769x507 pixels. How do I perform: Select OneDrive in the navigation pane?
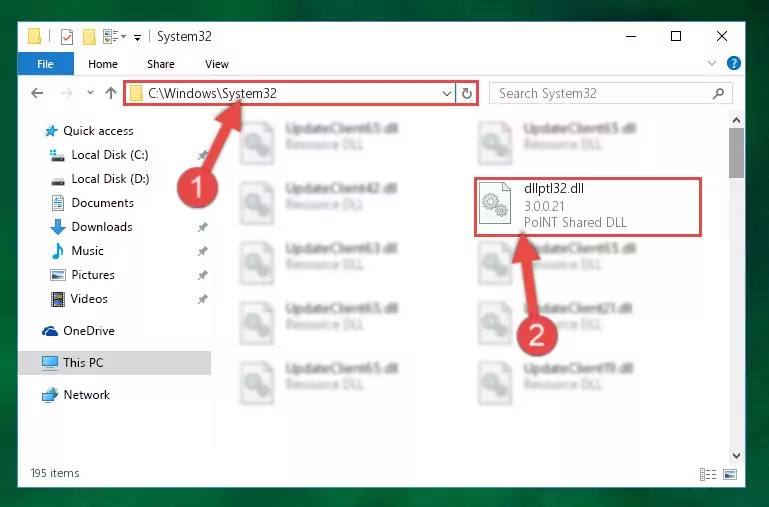click(x=89, y=331)
